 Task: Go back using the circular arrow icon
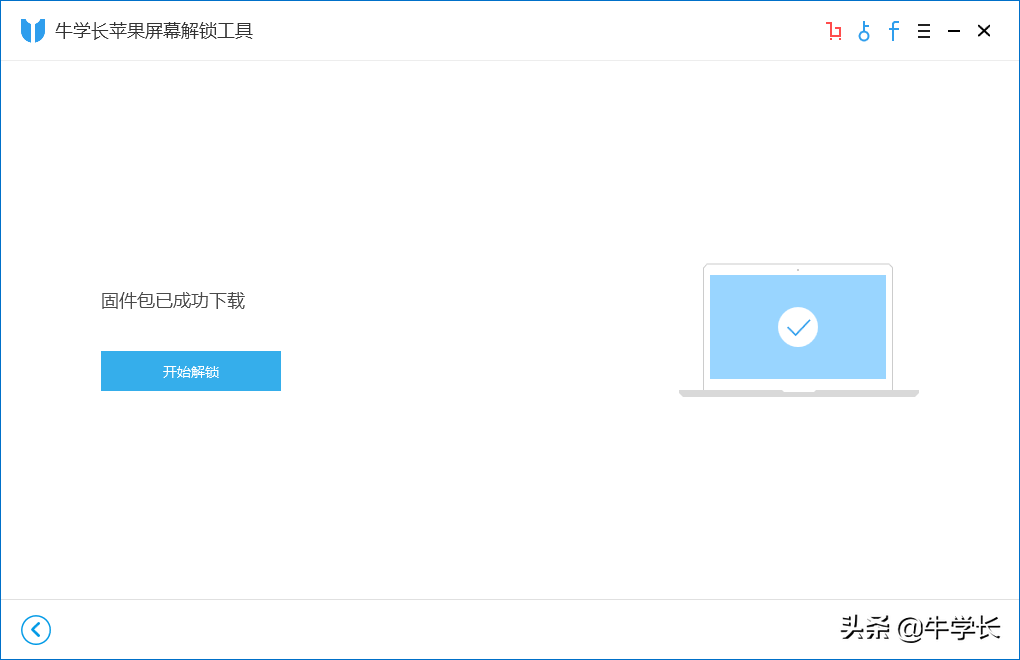tap(36, 629)
